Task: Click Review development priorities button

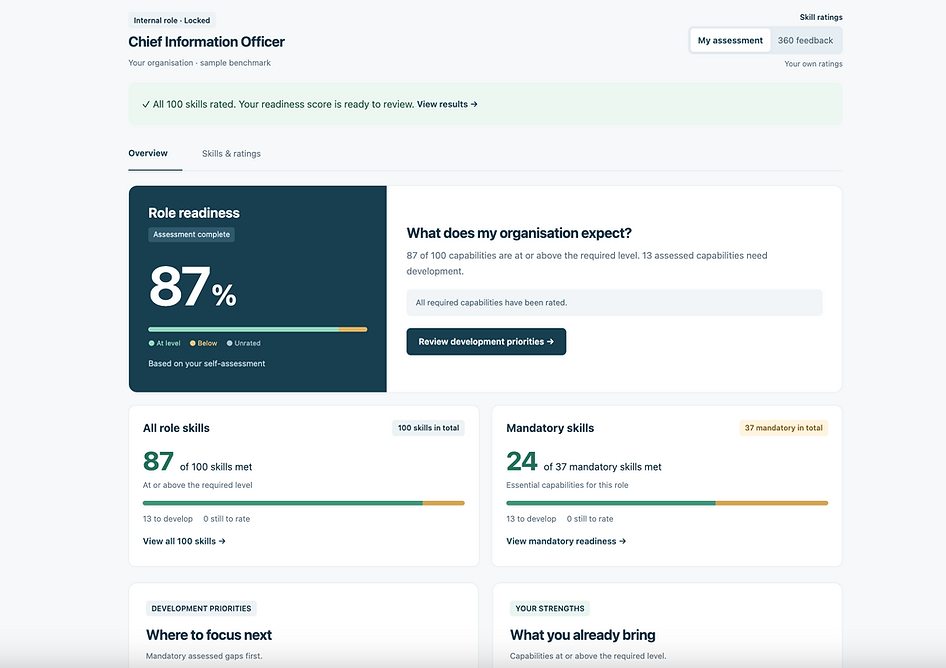Action: 486,342
